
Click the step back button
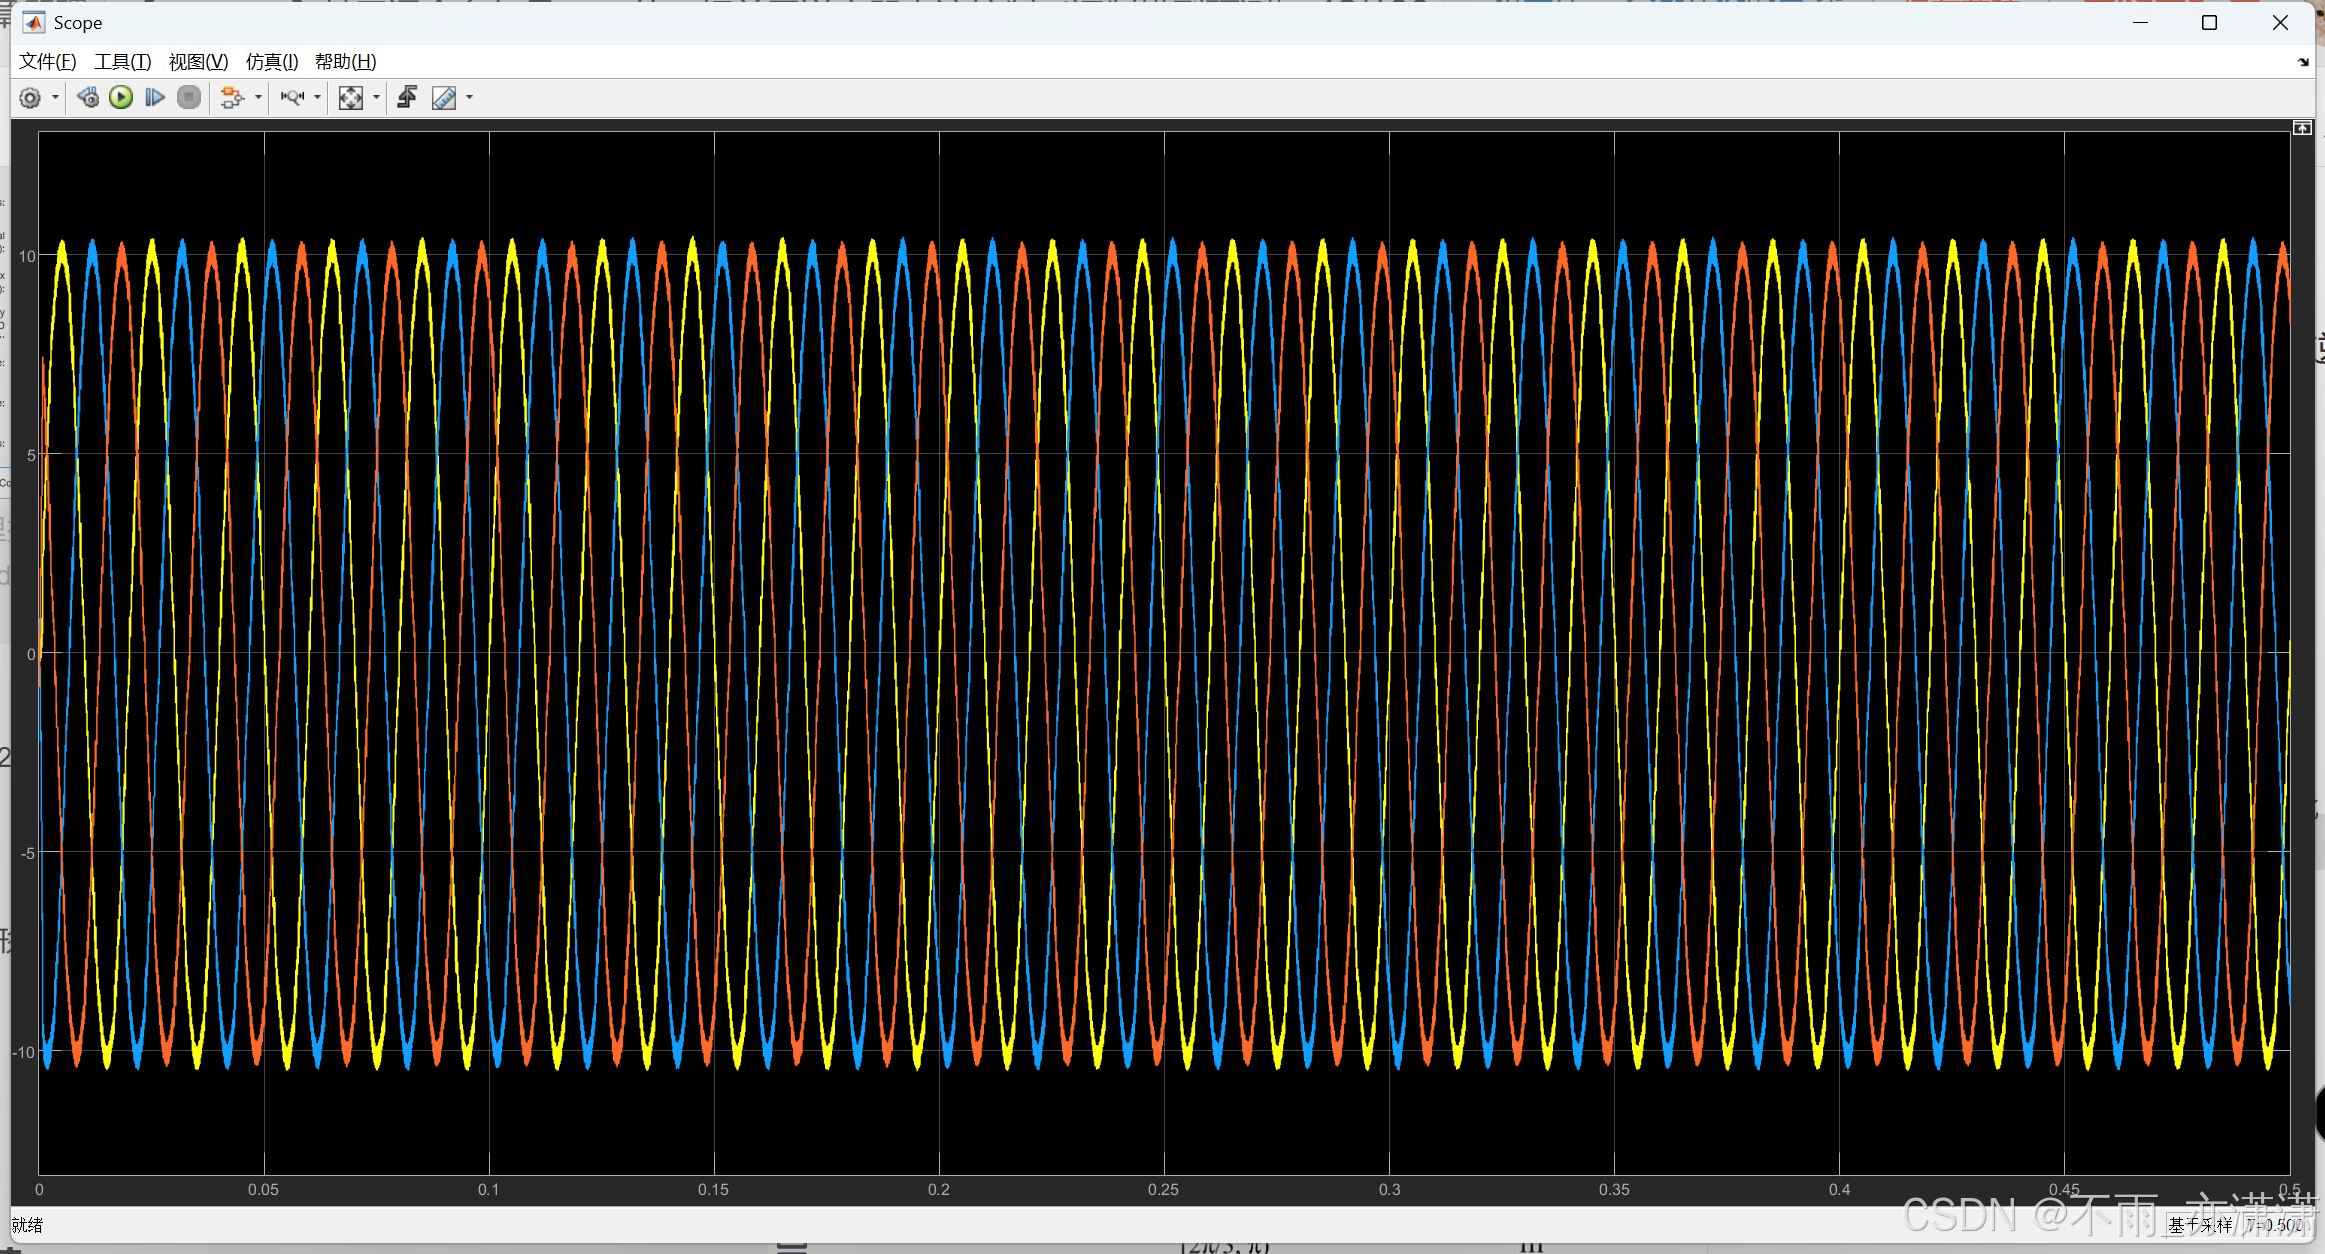pos(88,98)
